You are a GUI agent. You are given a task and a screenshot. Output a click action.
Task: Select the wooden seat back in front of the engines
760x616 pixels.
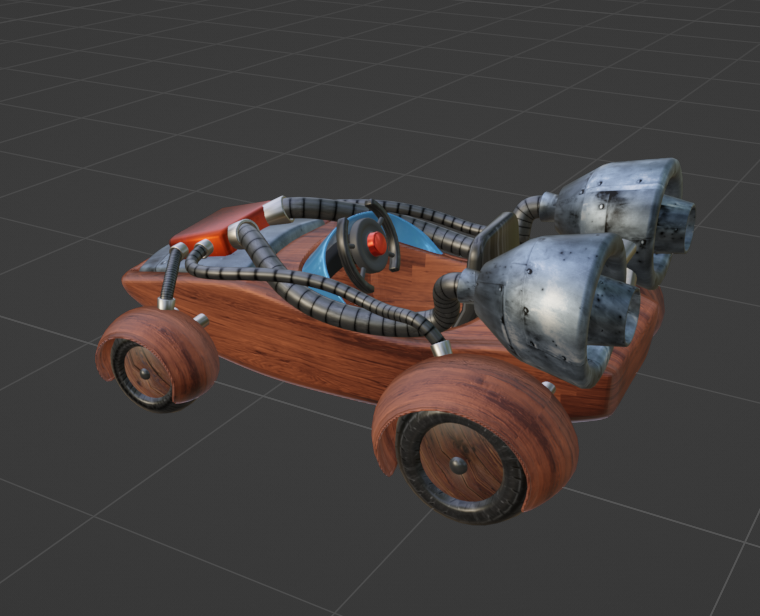[493, 241]
